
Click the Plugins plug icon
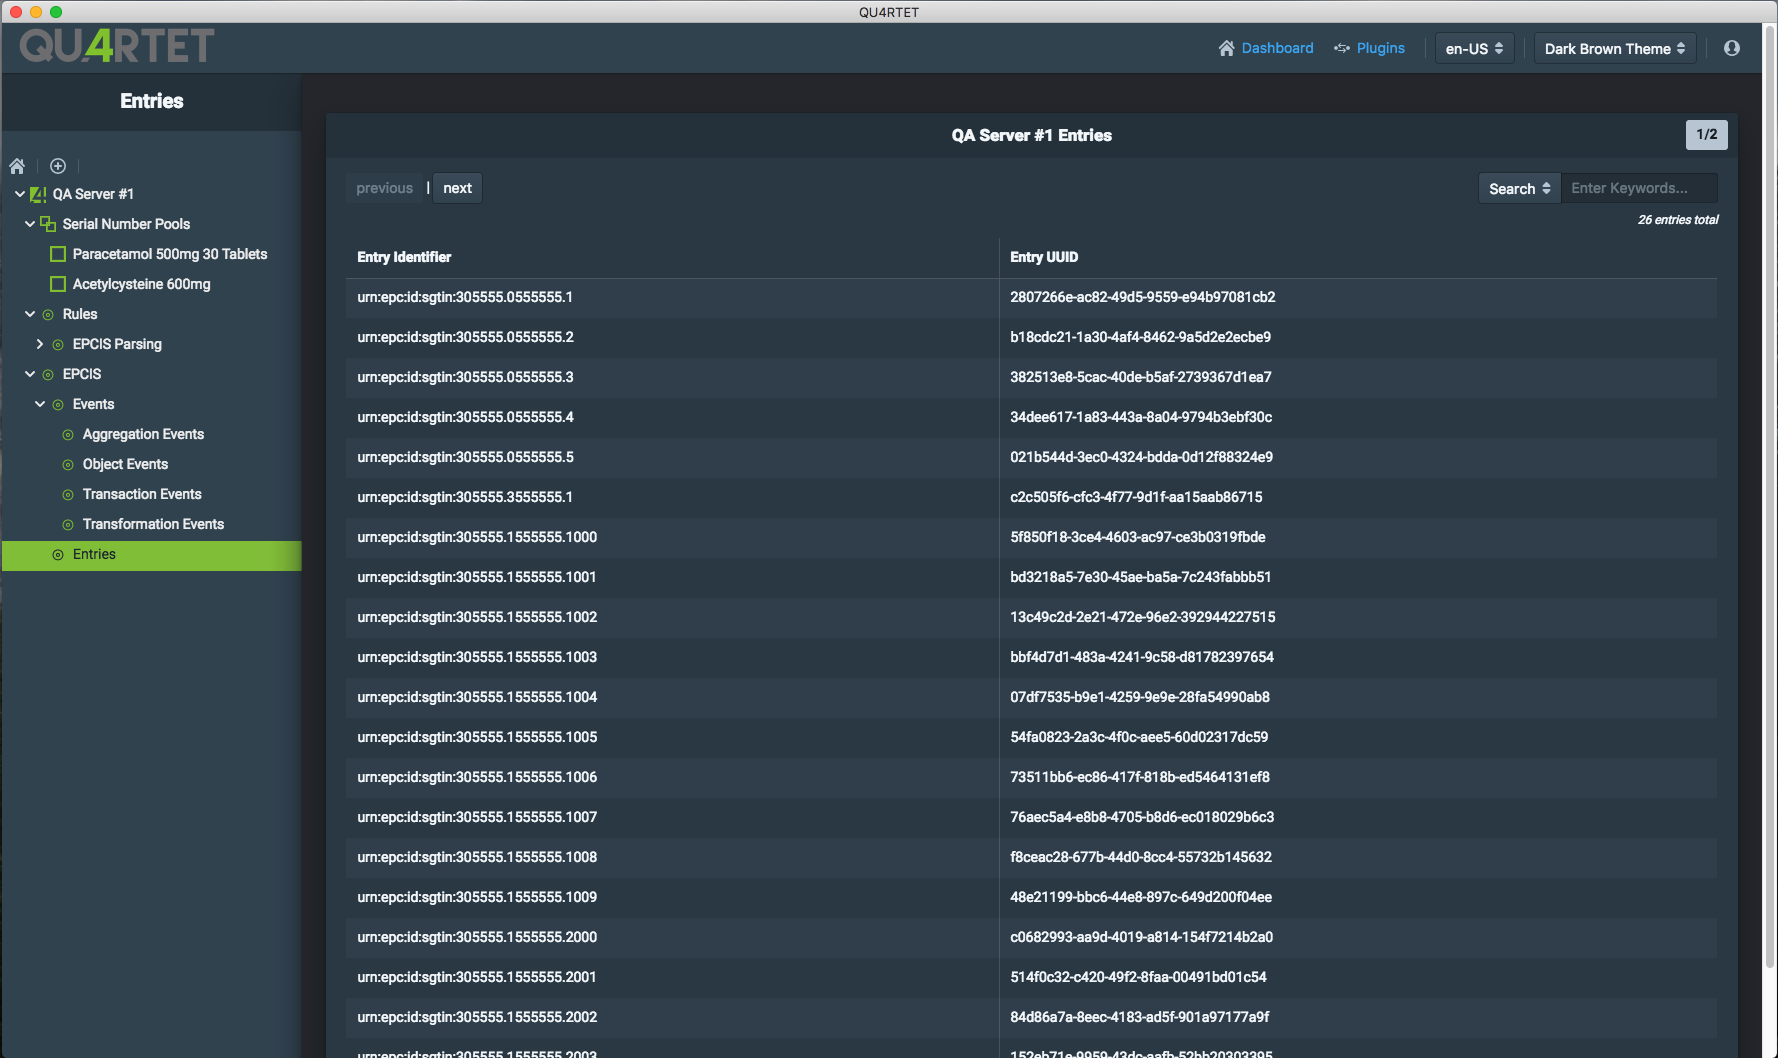pos(1342,48)
